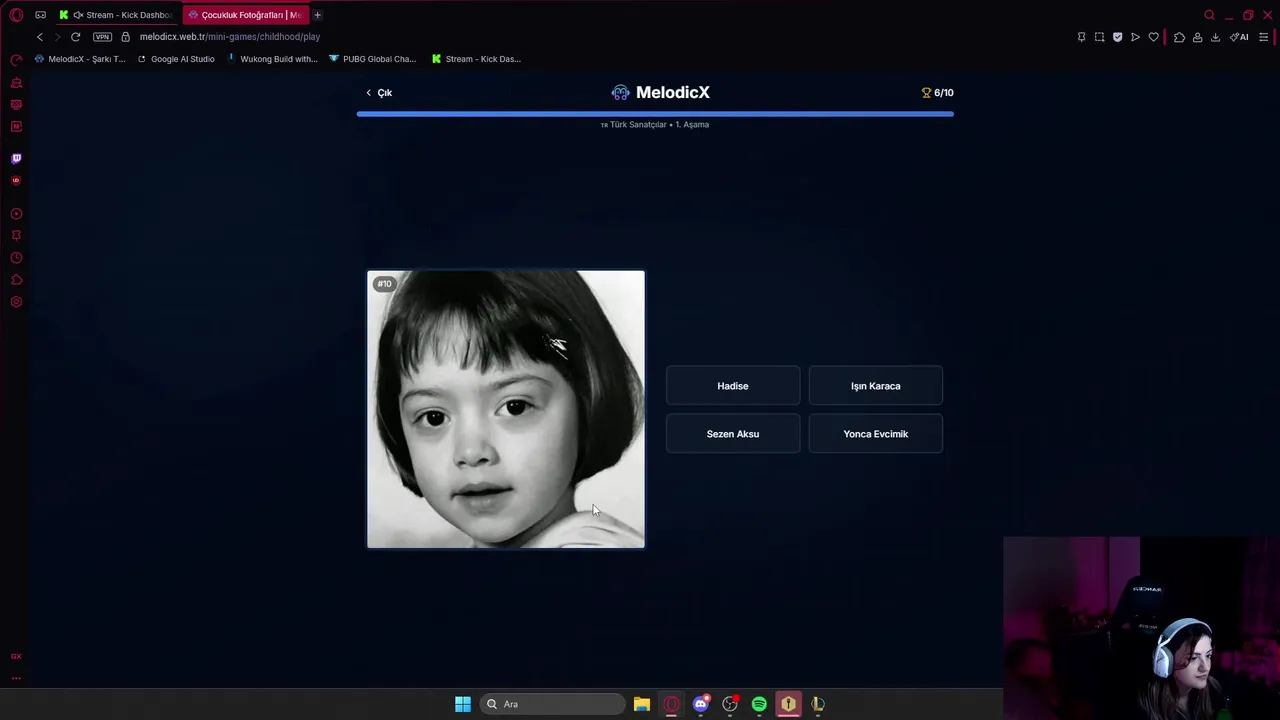The height and width of the screenshot is (720, 1280).
Task: Activate the snapshot capture tool icon
Action: point(1099,37)
